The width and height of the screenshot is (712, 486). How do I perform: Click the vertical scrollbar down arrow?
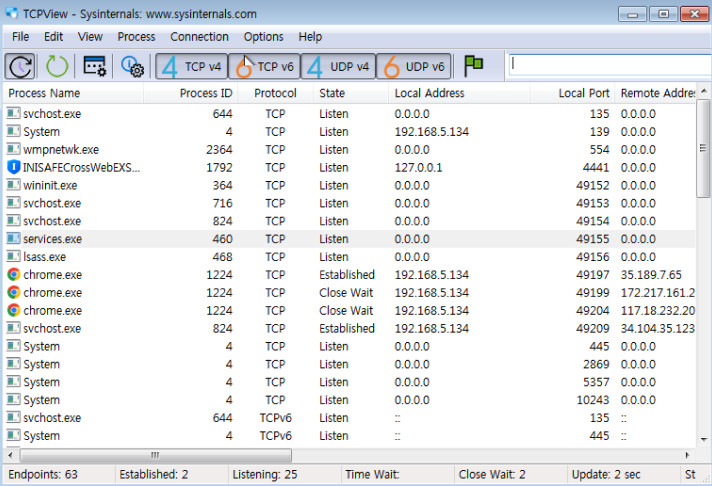(x=704, y=439)
